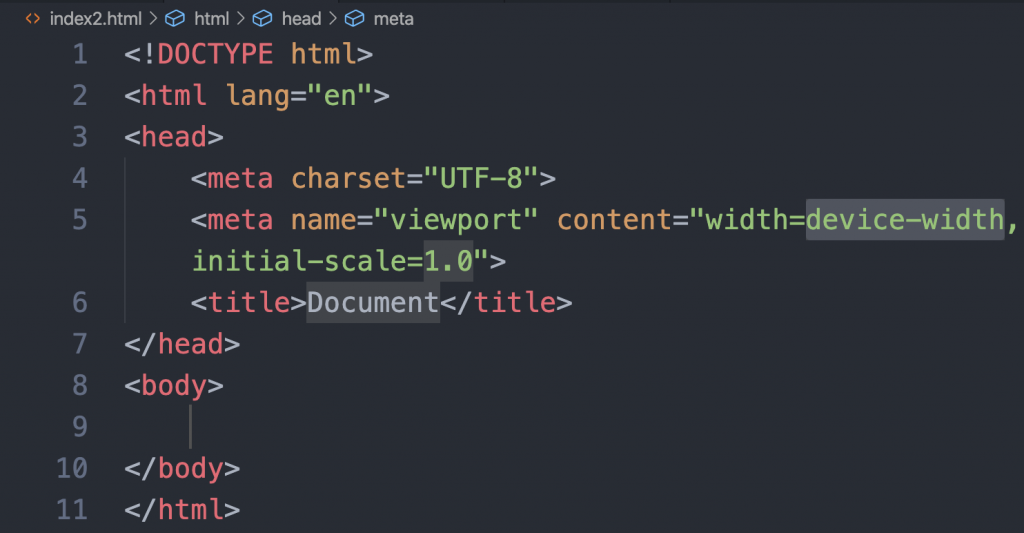
Task: Click the html element cube icon in breadcrumb
Action: pos(175,18)
